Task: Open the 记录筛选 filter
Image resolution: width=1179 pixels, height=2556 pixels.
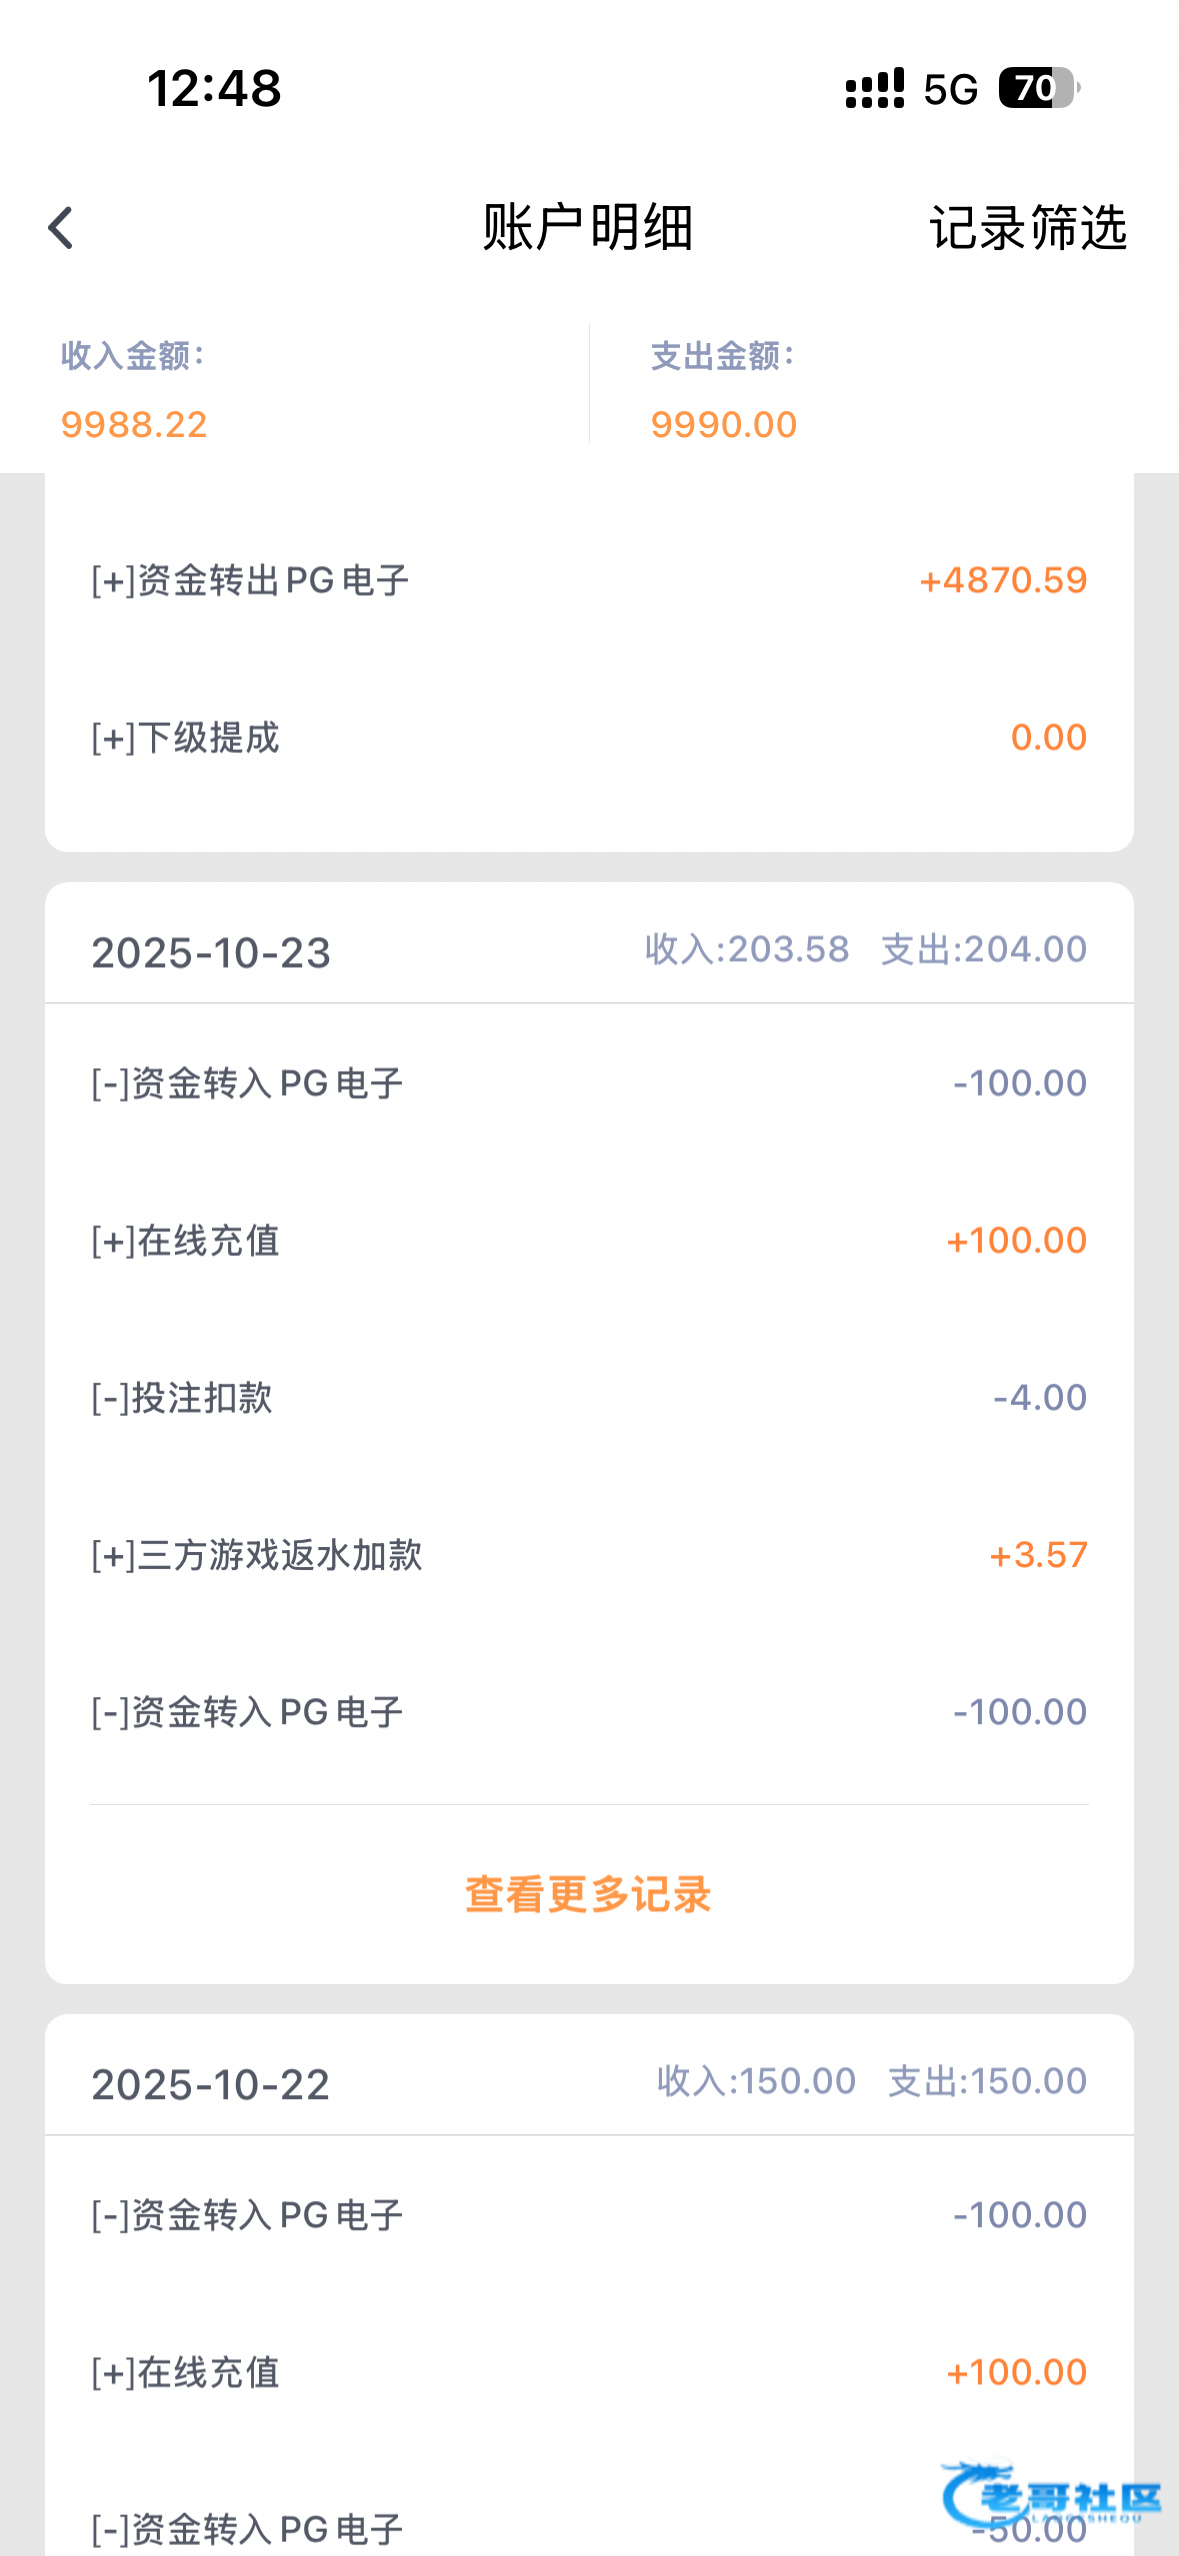Action: coord(1028,228)
